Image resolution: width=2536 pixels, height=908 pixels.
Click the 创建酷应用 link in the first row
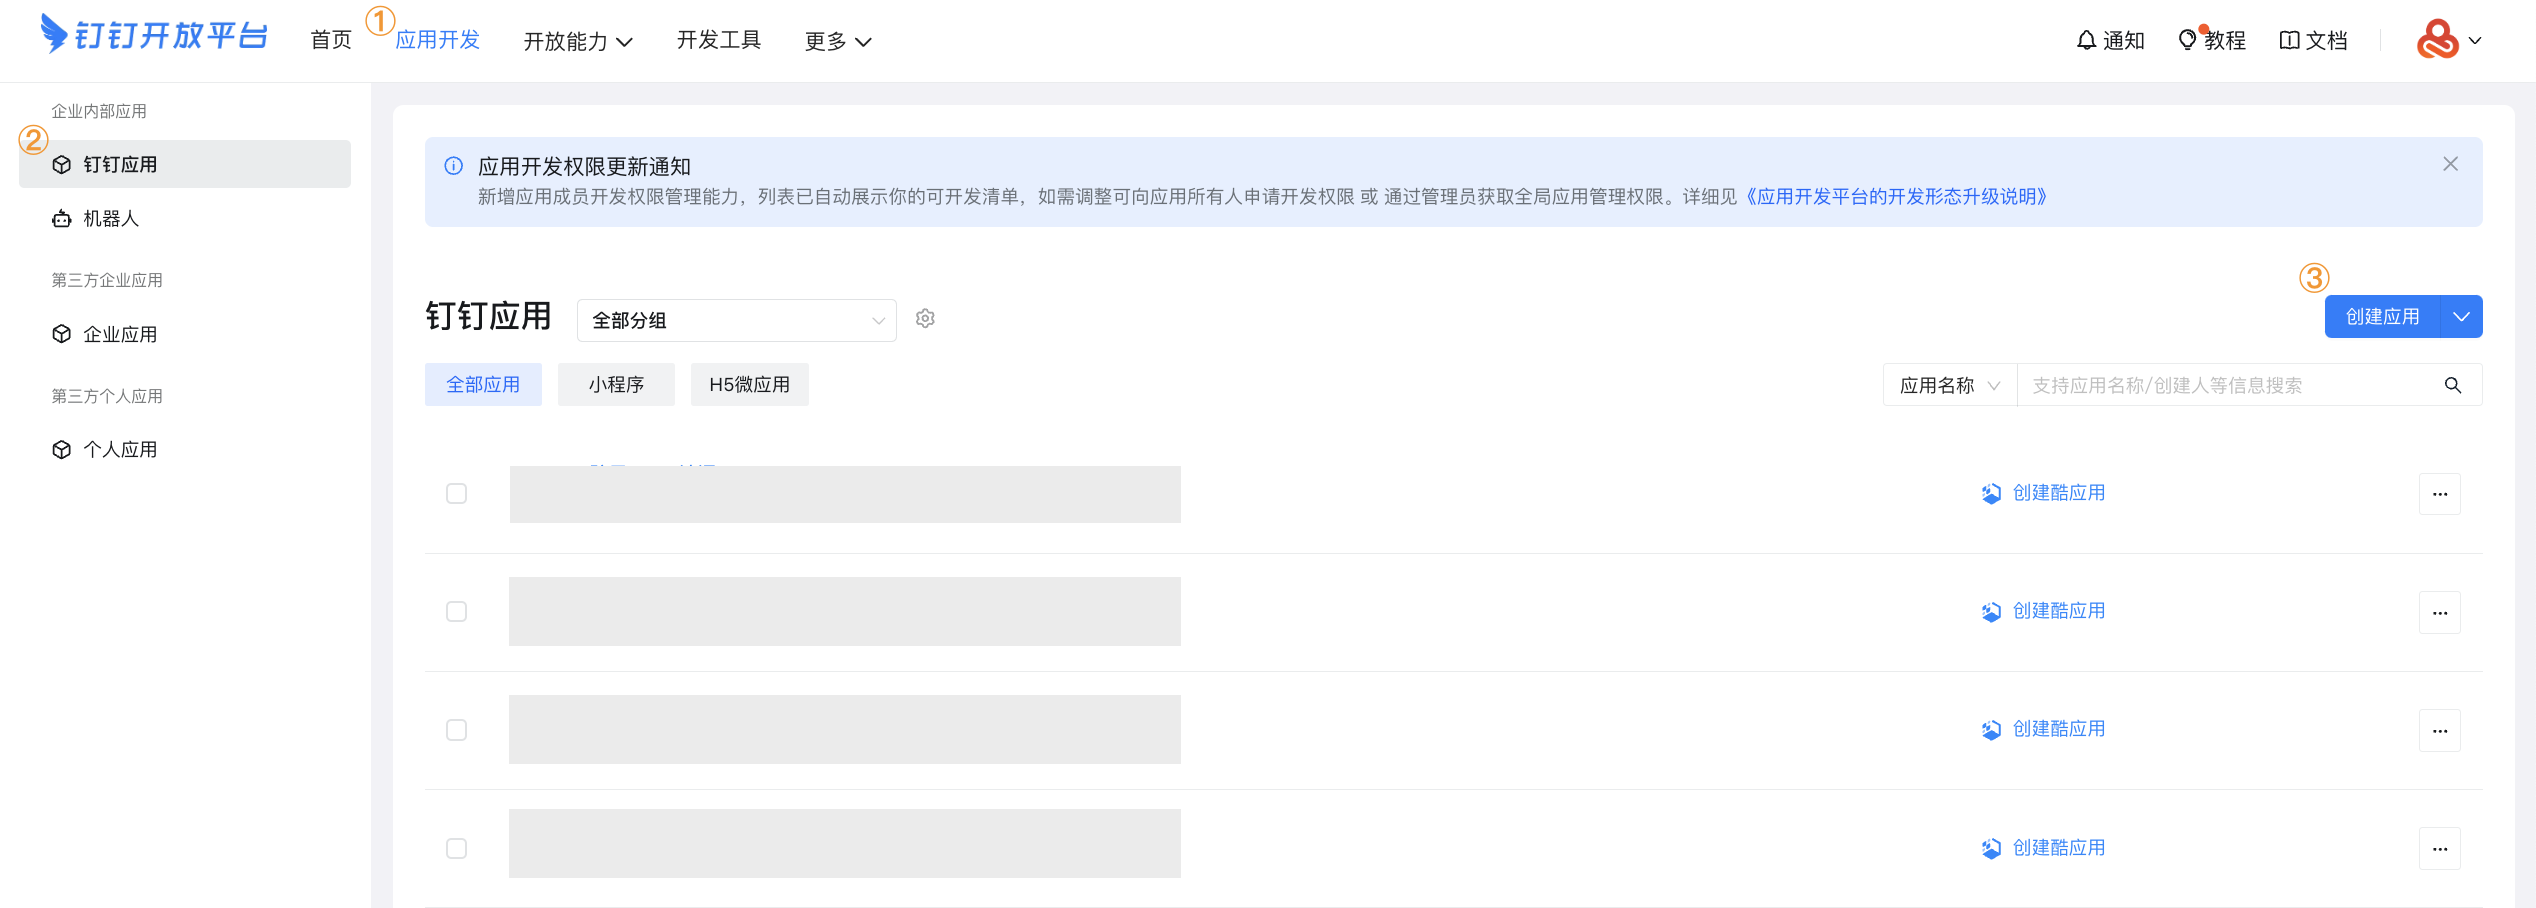[2044, 493]
